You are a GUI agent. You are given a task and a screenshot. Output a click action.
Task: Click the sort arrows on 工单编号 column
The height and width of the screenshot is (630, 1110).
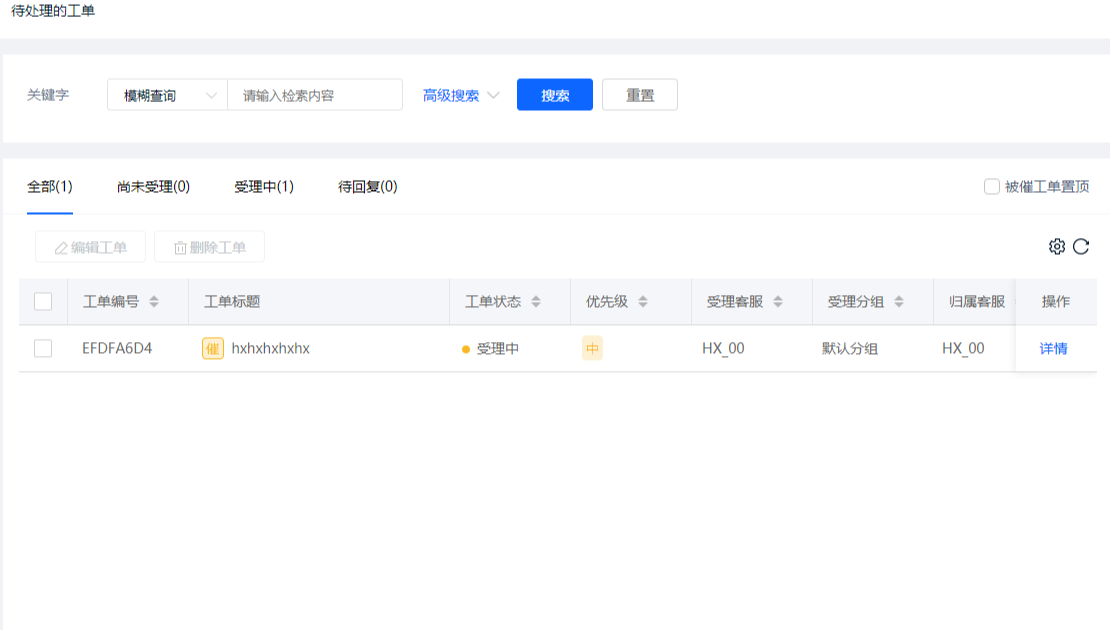(154, 302)
